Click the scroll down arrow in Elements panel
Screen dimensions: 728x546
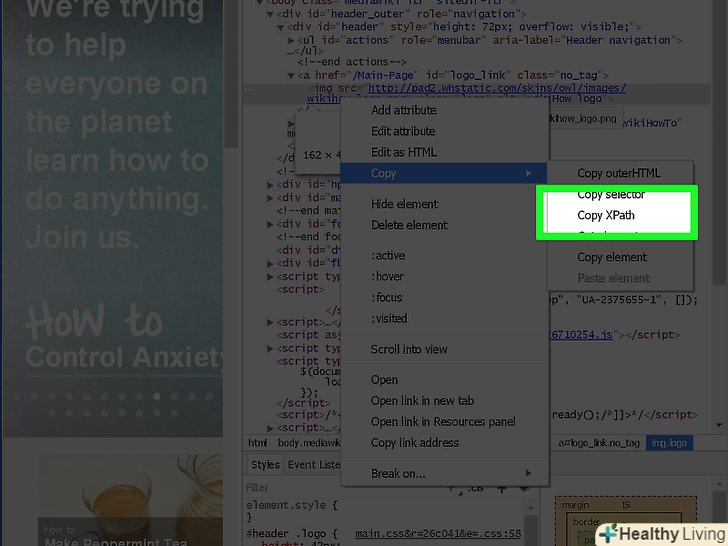click(x=719, y=425)
